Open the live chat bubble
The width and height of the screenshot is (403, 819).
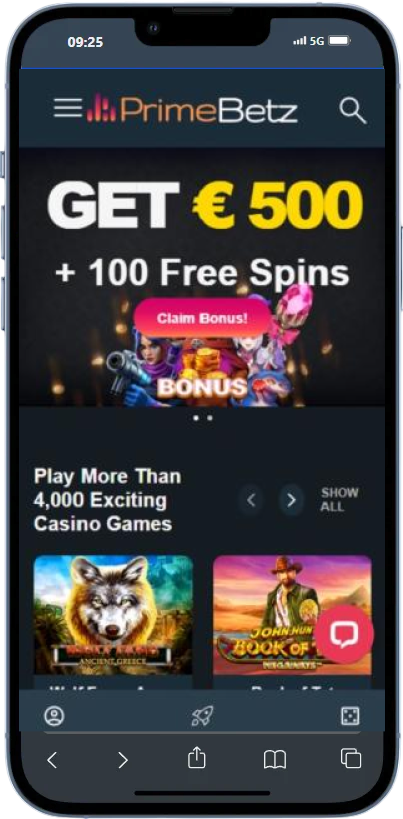pos(344,635)
